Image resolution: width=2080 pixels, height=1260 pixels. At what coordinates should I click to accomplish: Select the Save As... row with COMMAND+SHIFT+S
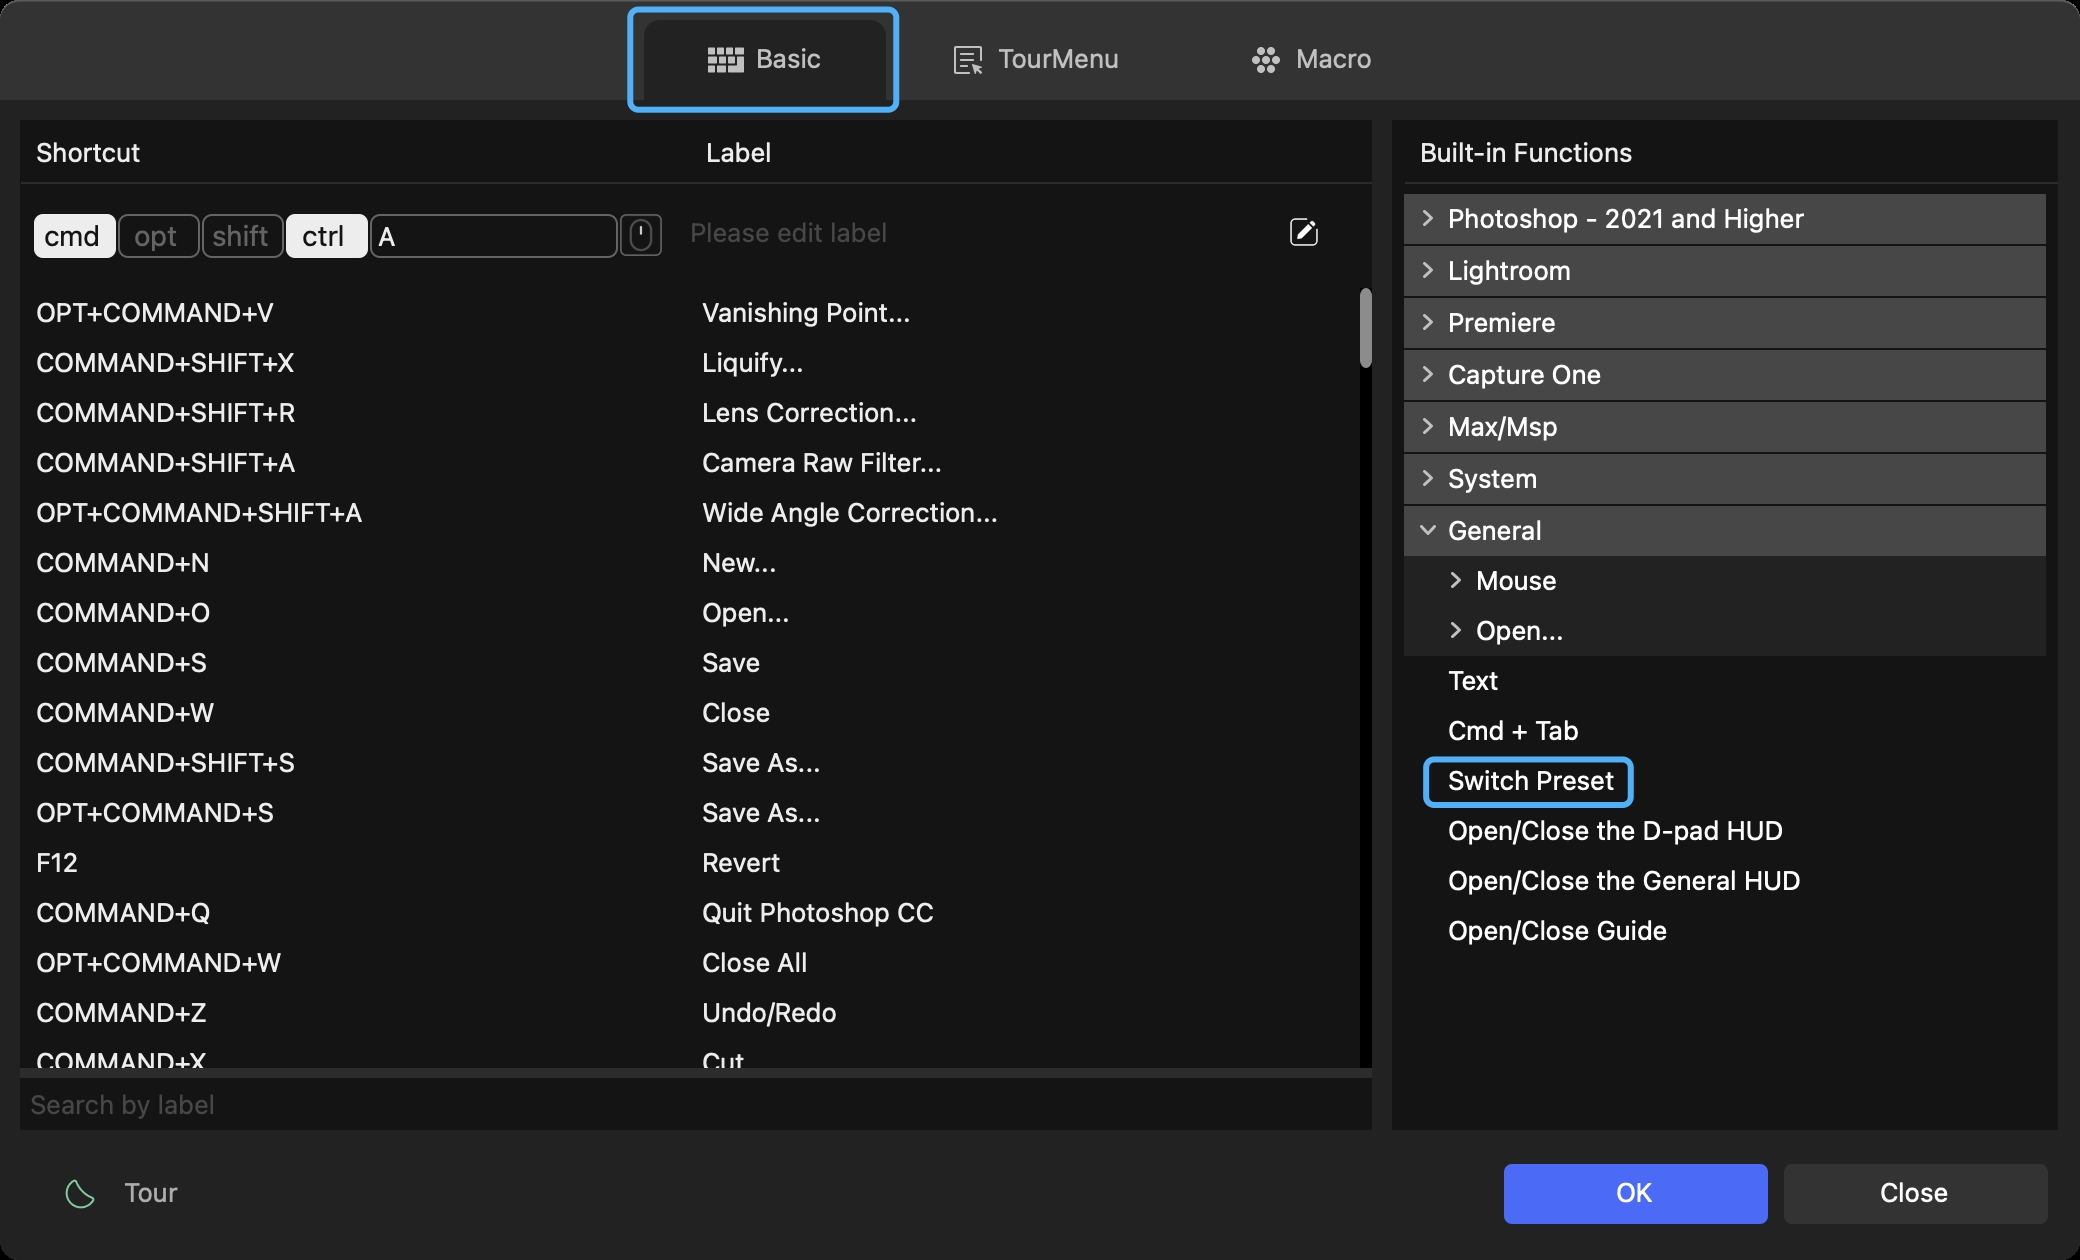pos(690,763)
